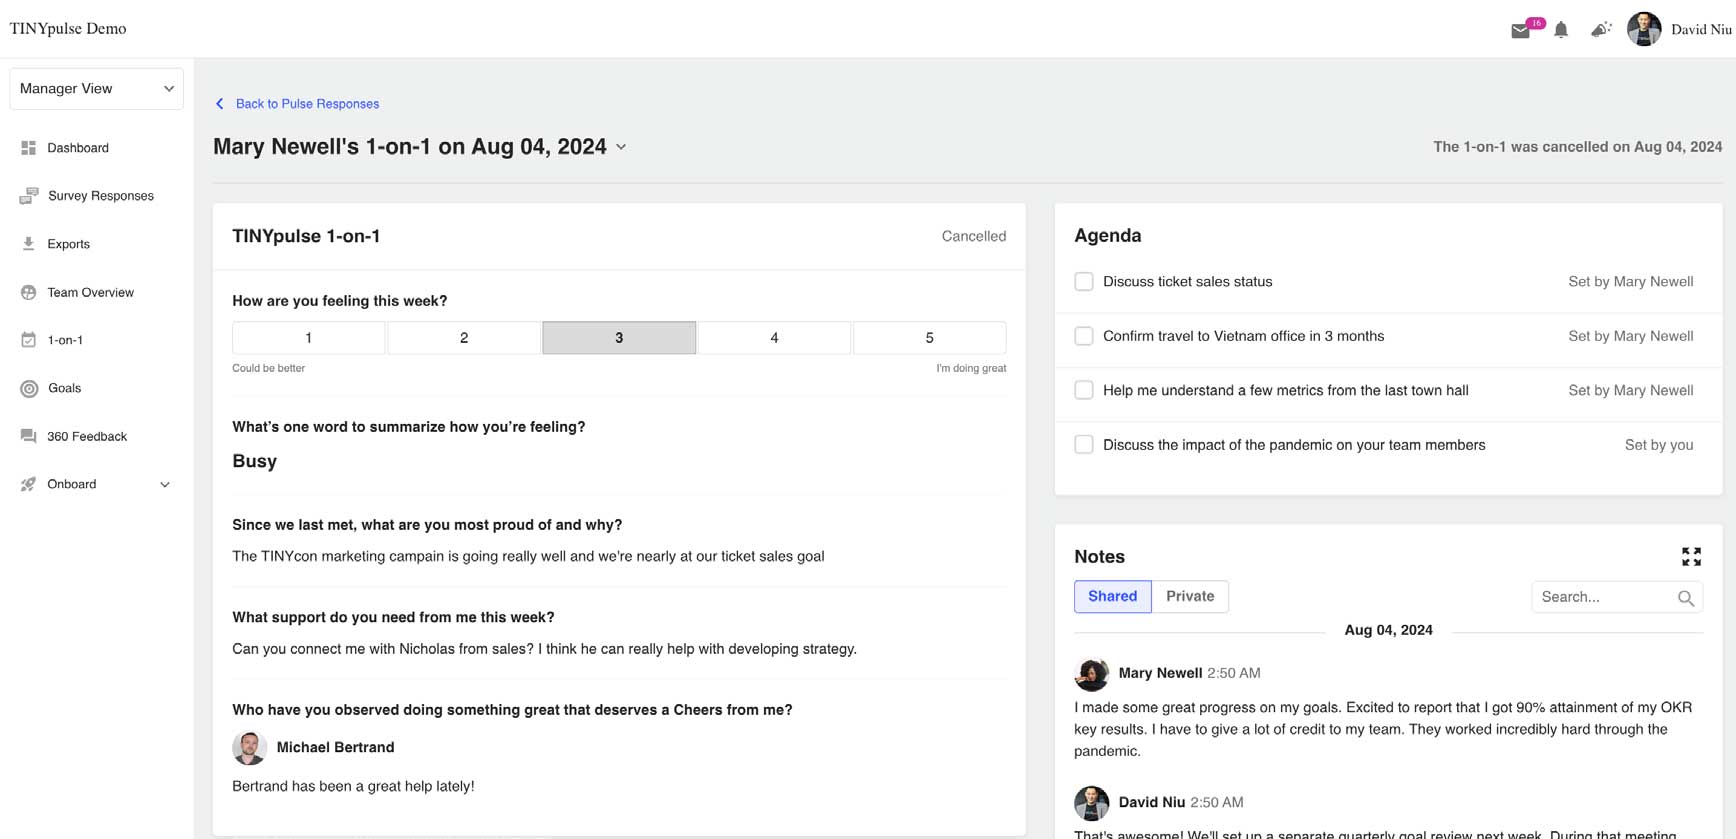Select feeling rating 4
This screenshot has width=1736, height=839.
click(x=774, y=338)
